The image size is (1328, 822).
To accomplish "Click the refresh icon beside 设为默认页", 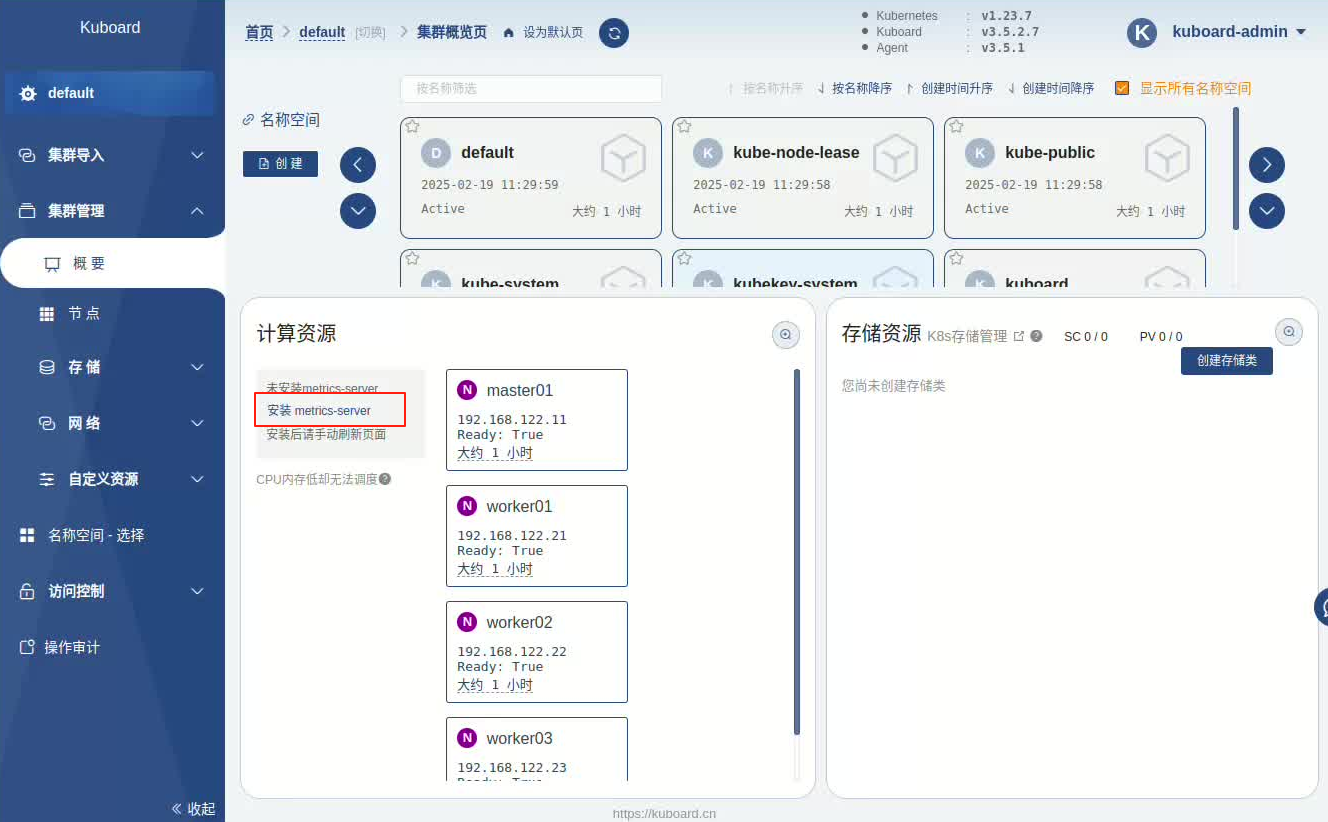I will point(614,33).
